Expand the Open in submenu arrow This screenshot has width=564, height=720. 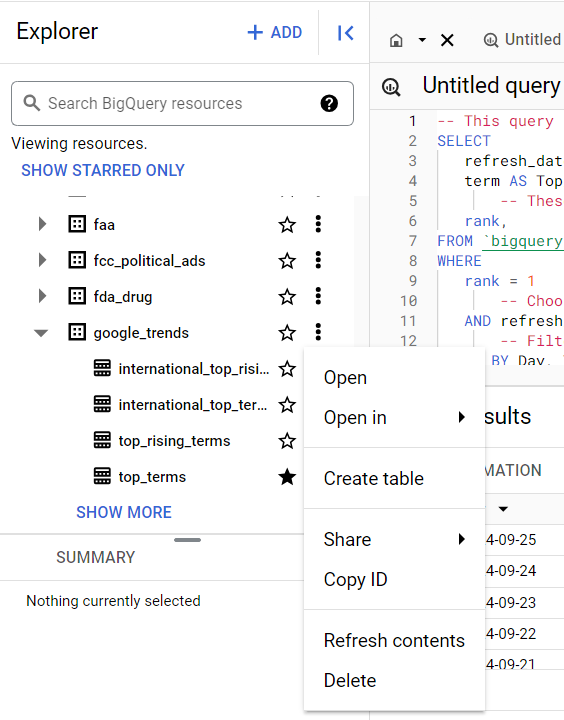(x=462, y=417)
